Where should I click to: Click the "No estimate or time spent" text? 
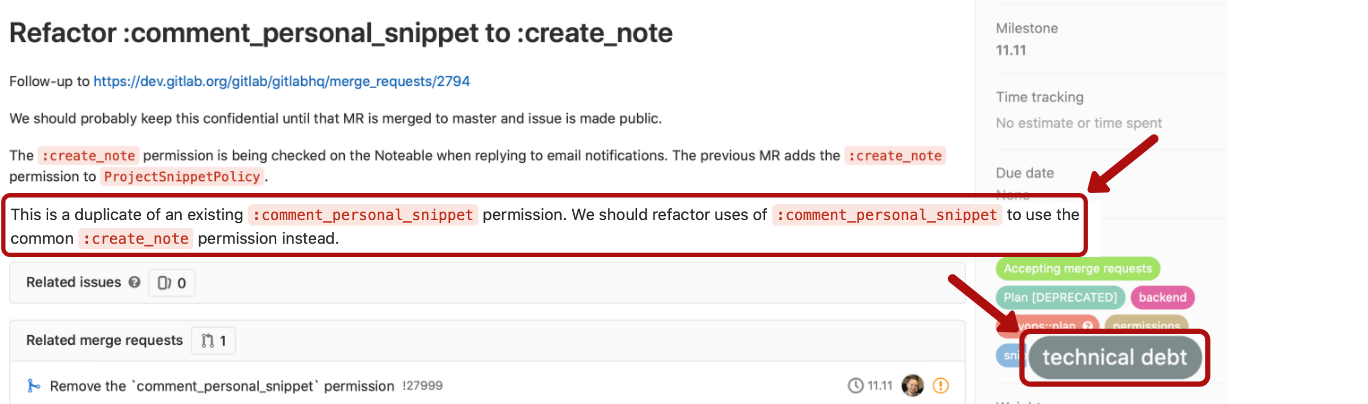[x=1078, y=123]
